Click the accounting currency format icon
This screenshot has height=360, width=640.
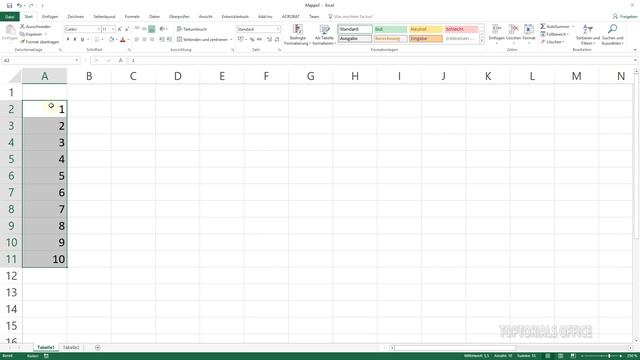241,40
